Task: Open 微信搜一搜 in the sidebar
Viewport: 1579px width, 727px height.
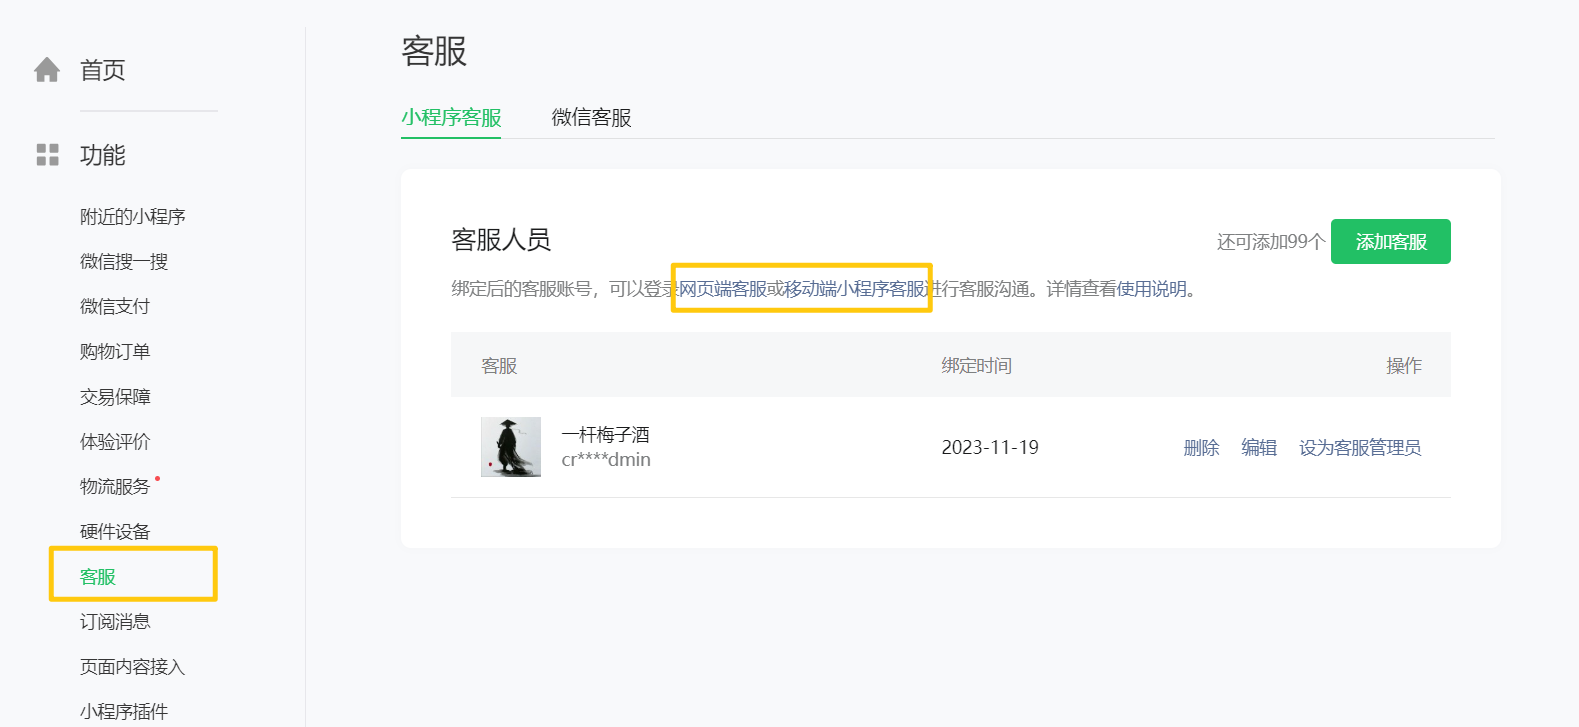Action: tap(124, 262)
